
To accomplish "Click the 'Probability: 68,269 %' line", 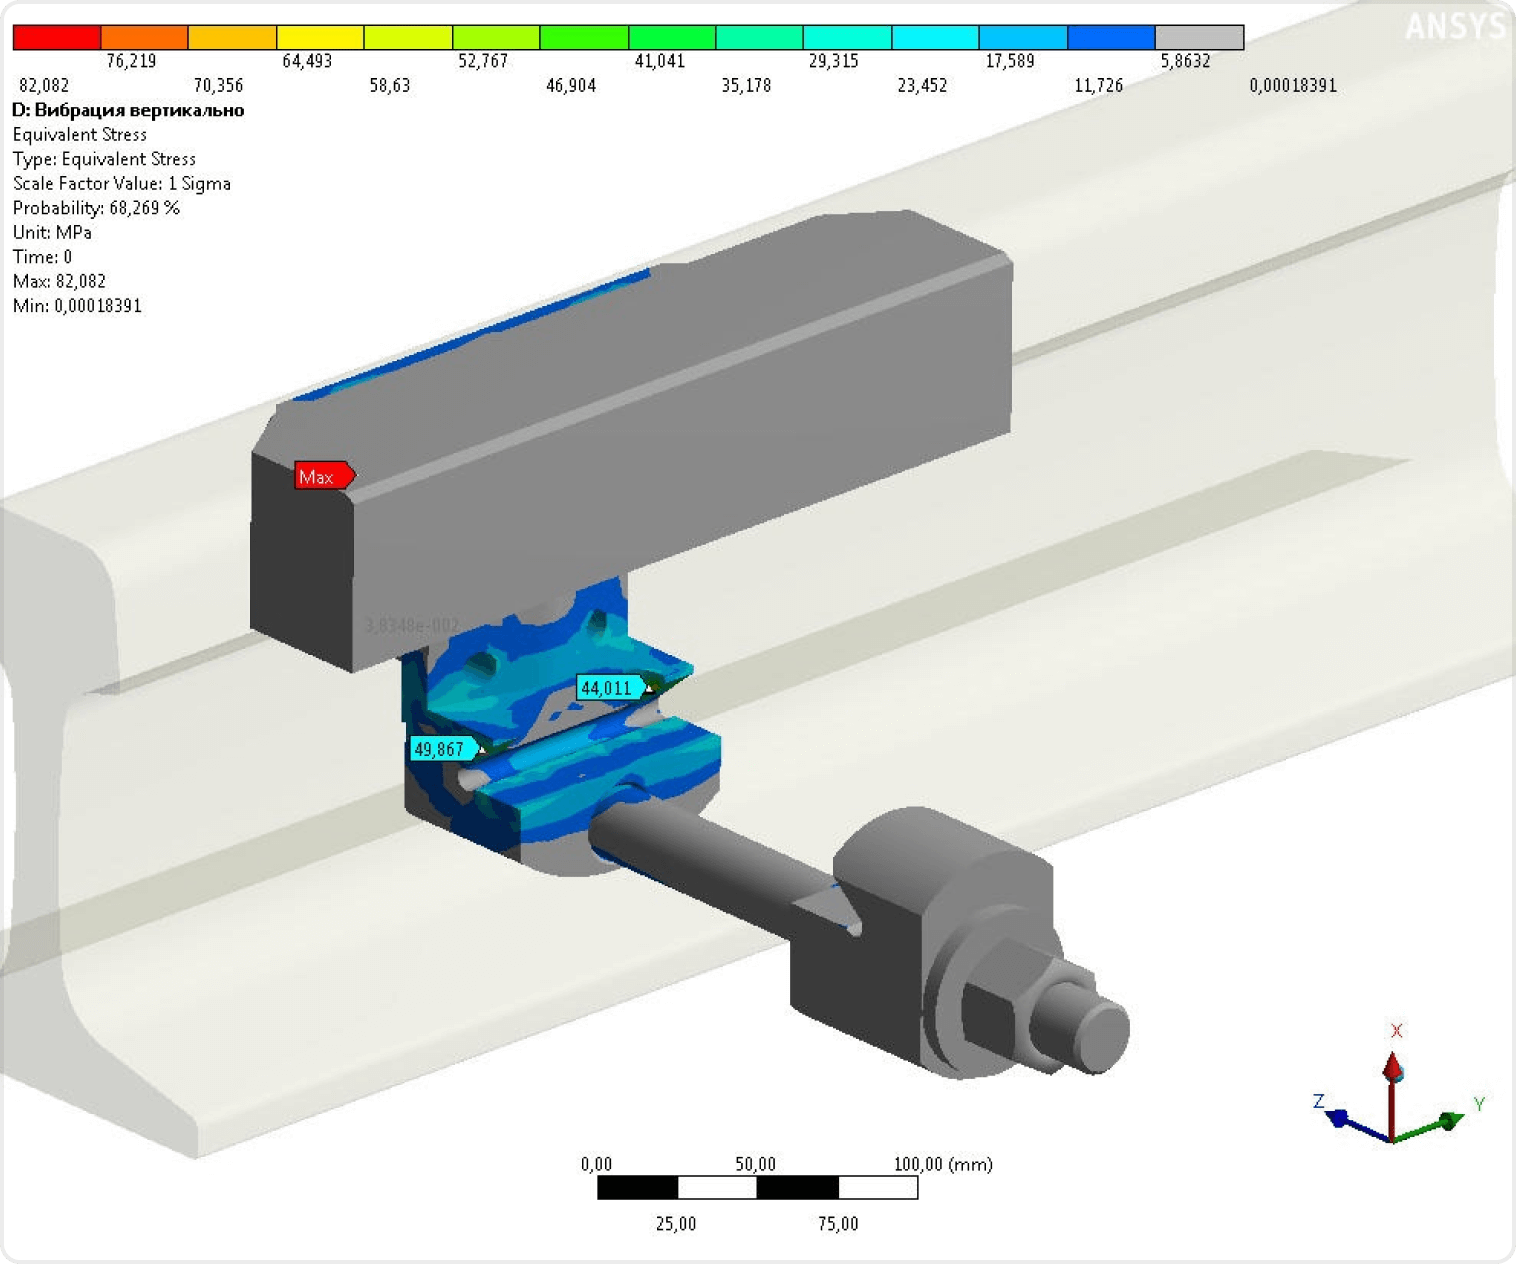I will pos(96,208).
